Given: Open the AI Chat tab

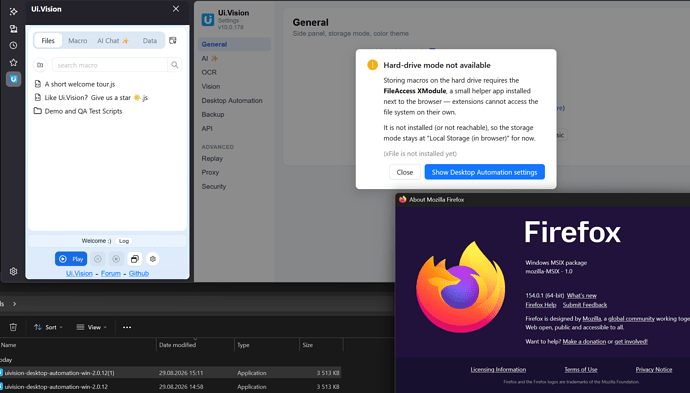Looking at the screenshot, I should (113, 40).
